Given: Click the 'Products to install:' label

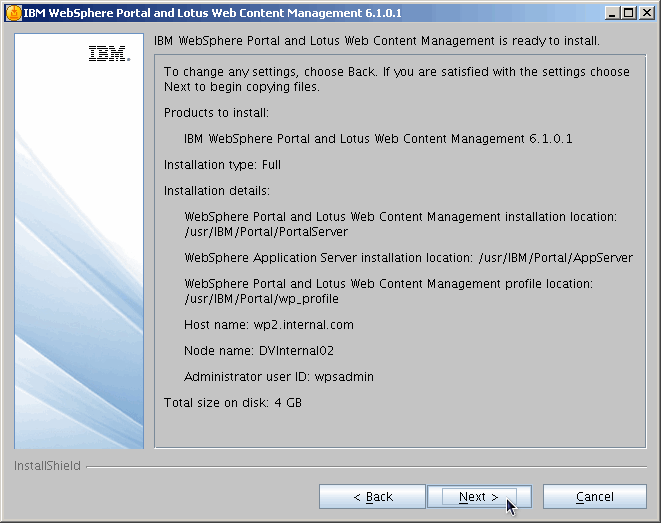Looking at the screenshot, I should pos(218,113).
